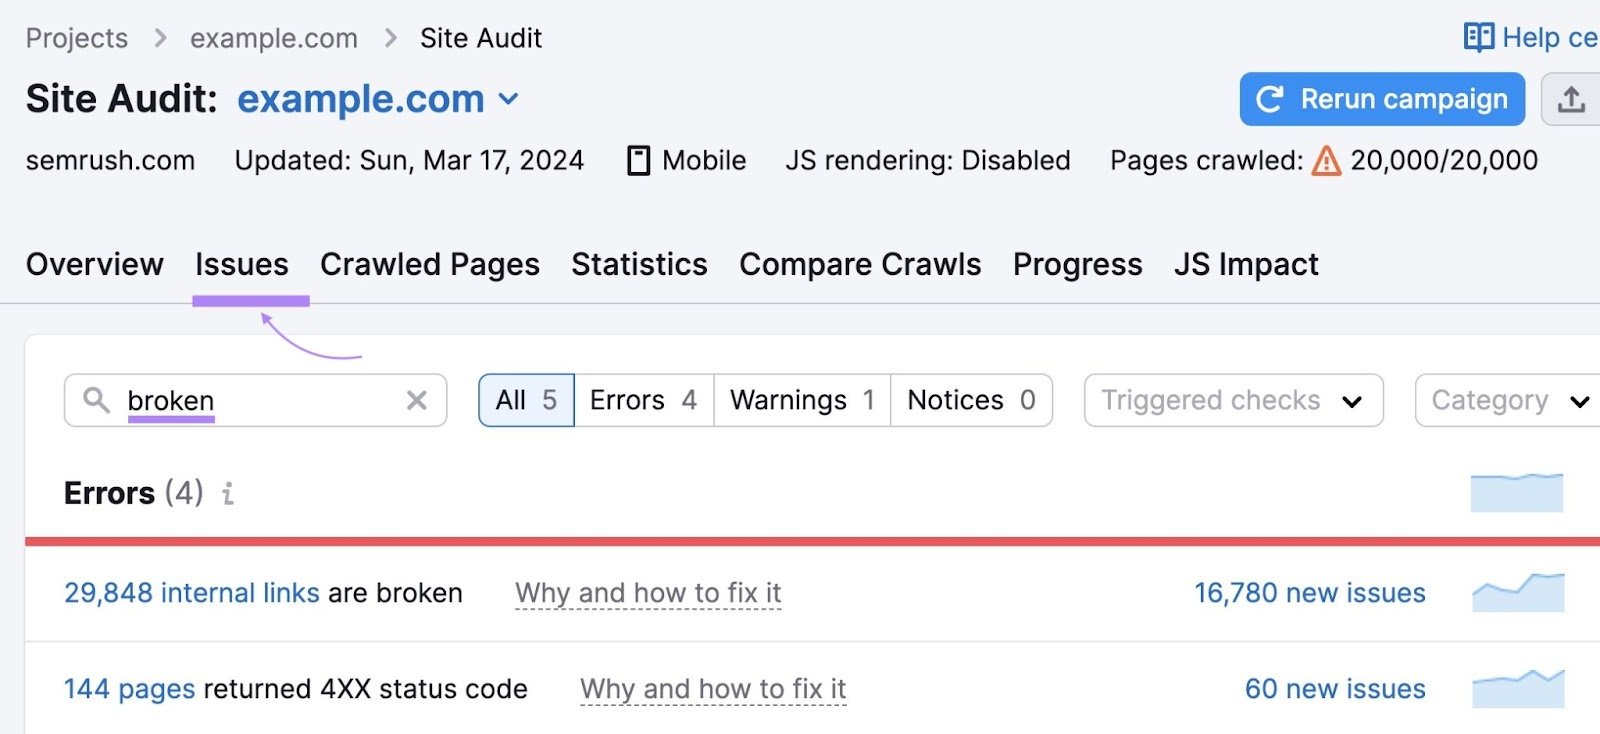This screenshot has height=734, width=1600.
Task: Click the export upload icon button
Action: [x=1570, y=99]
